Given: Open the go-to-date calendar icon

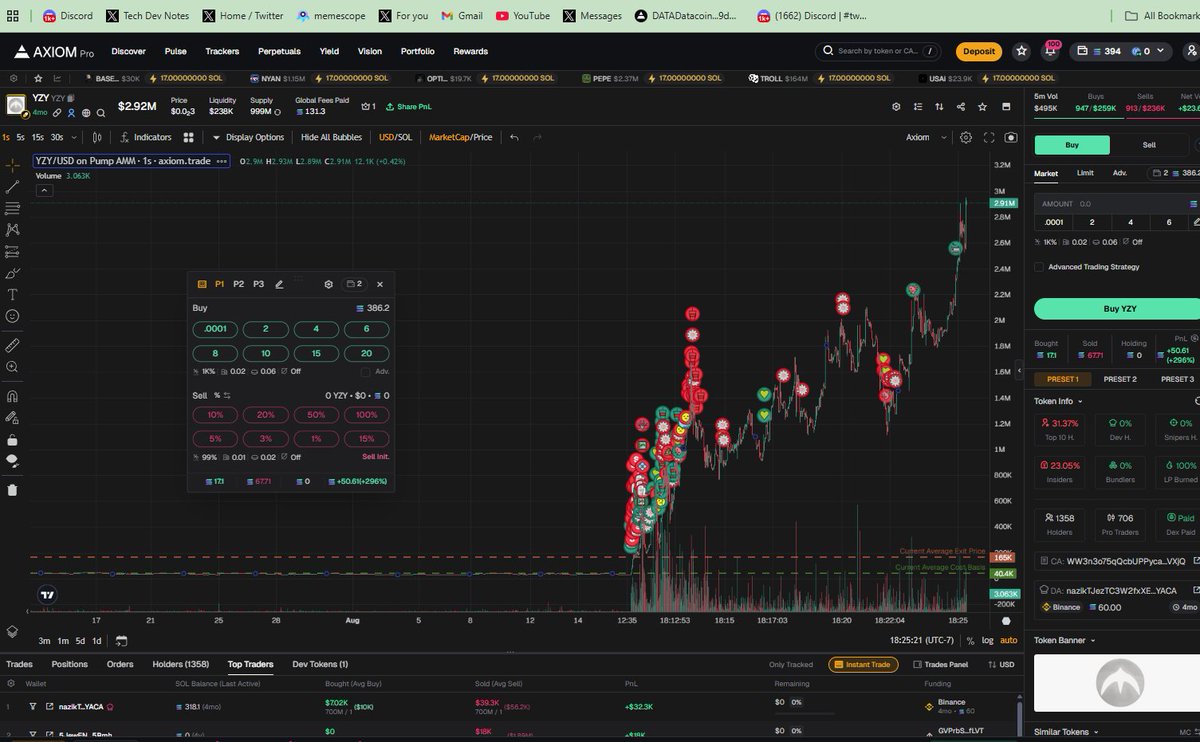Looking at the screenshot, I should point(121,640).
